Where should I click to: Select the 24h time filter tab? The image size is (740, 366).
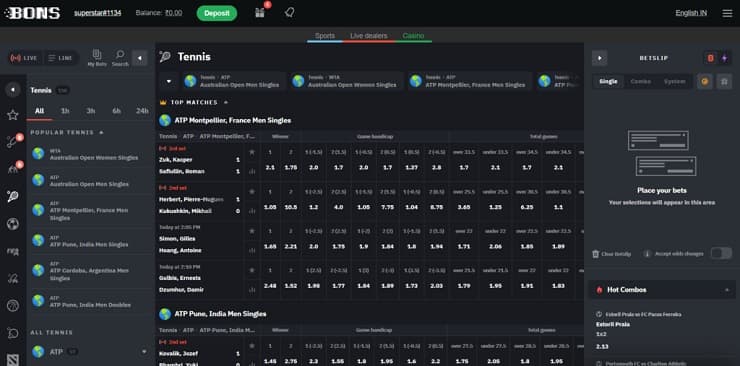142,111
